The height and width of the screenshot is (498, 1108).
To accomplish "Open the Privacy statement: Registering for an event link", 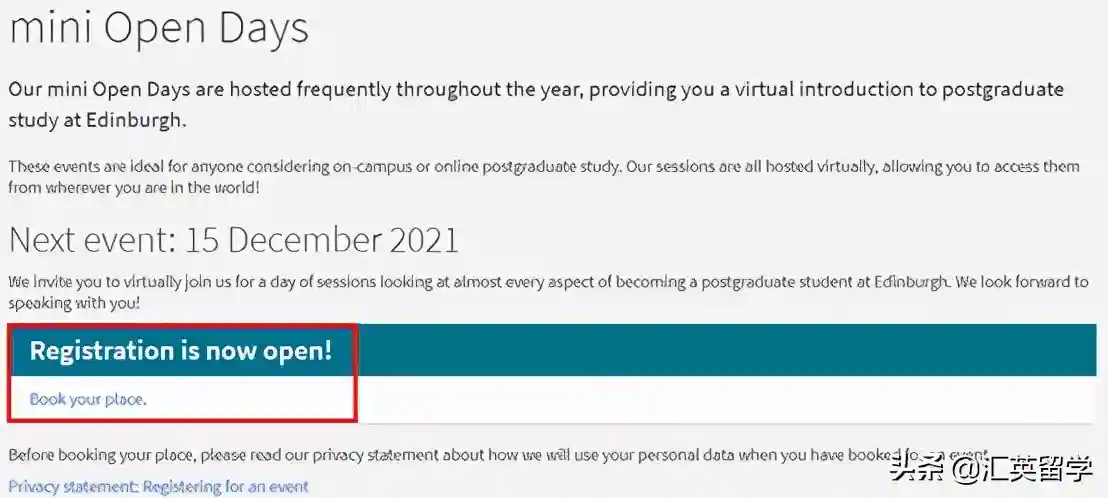I will [159, 487].
